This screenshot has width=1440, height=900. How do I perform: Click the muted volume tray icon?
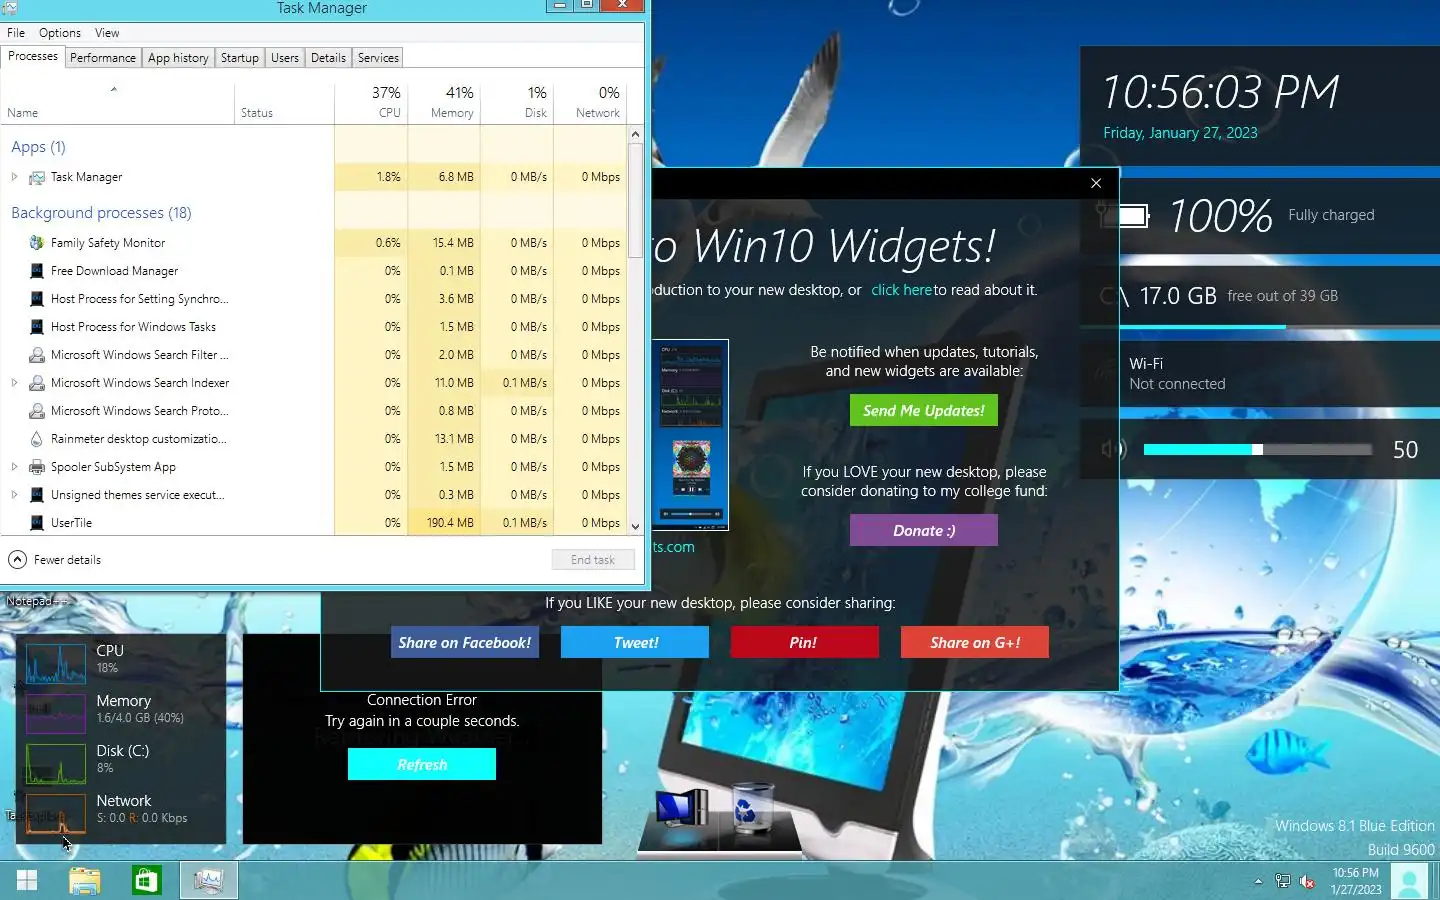[x=1307, y=881]
